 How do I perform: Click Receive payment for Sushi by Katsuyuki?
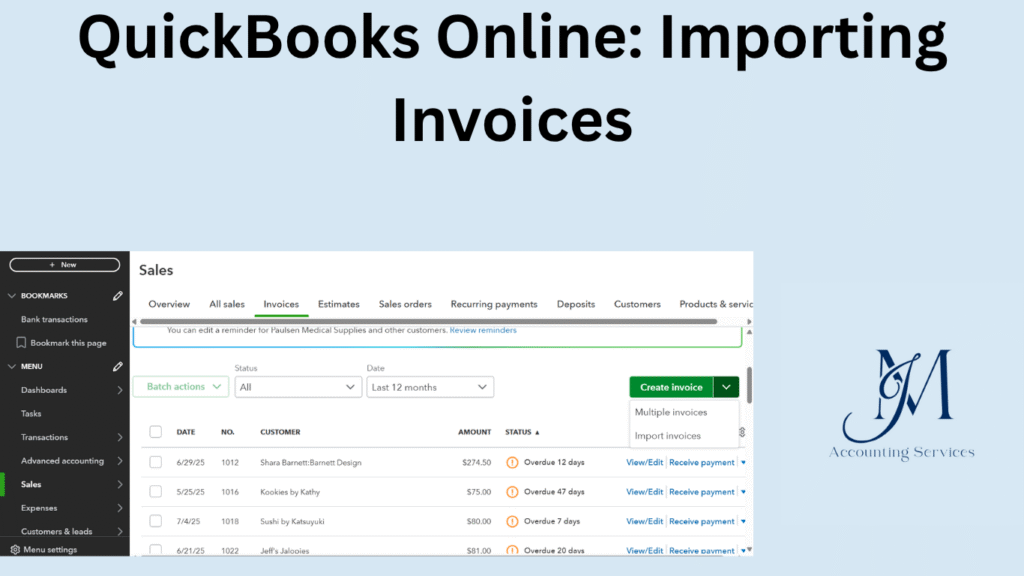(701, 521)
